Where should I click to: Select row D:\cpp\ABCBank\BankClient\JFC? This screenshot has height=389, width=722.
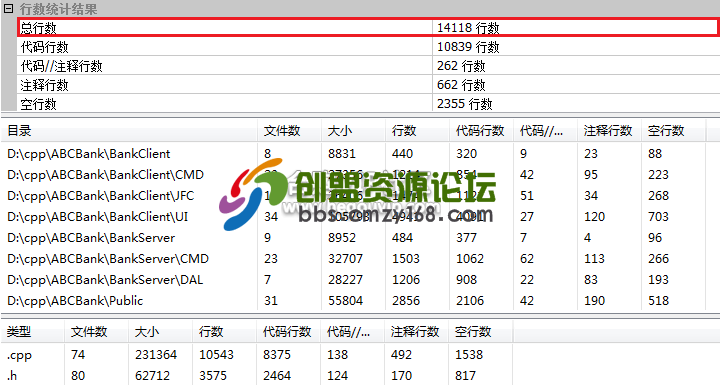[353, 196]
